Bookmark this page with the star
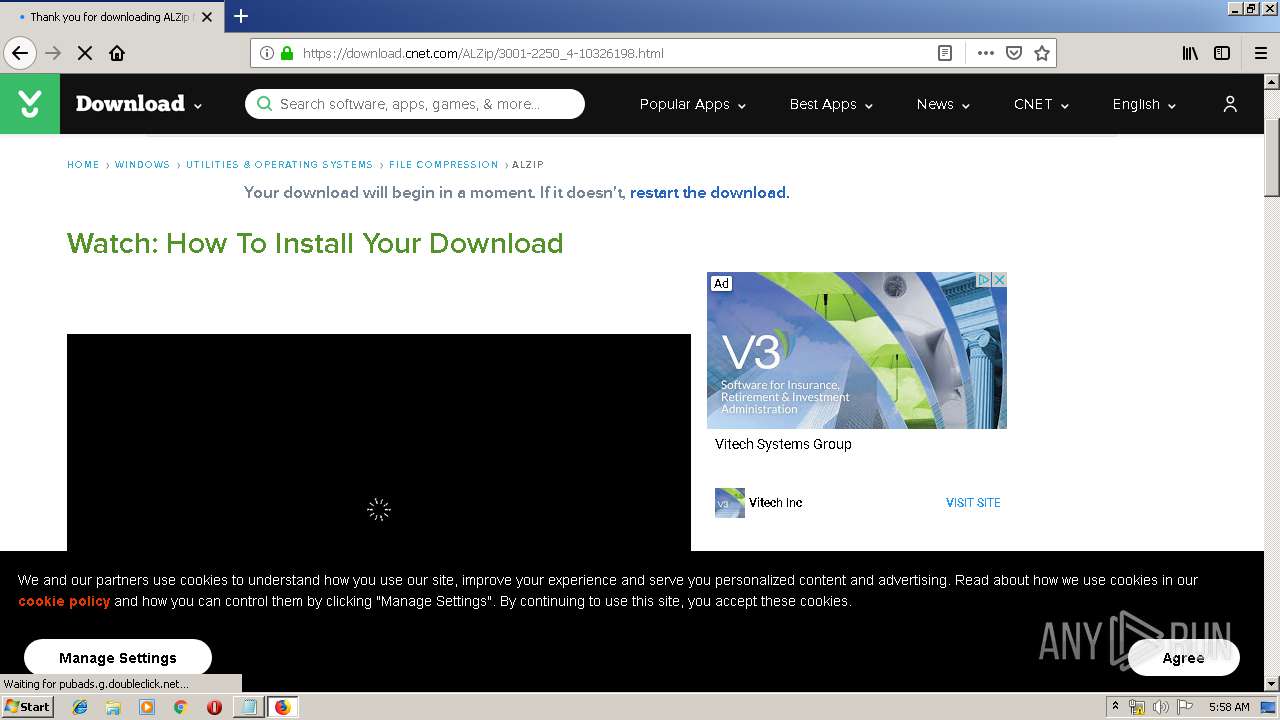Screen dimensions: 1280x720 pyautogui.click(x=1042, y=53)
